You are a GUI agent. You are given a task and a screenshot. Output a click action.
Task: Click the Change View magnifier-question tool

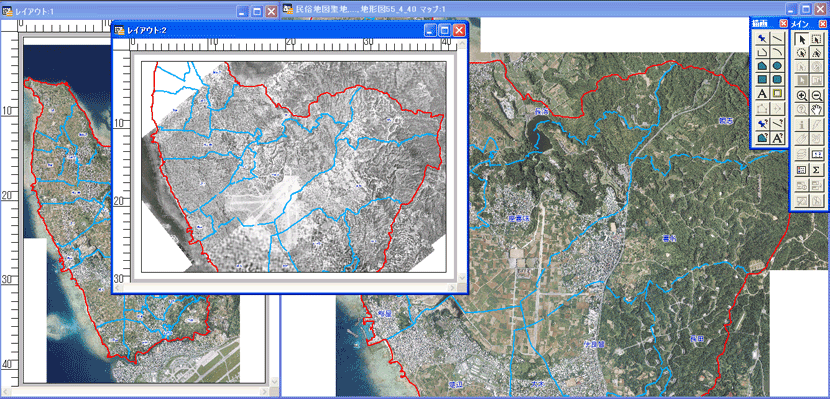801,110
